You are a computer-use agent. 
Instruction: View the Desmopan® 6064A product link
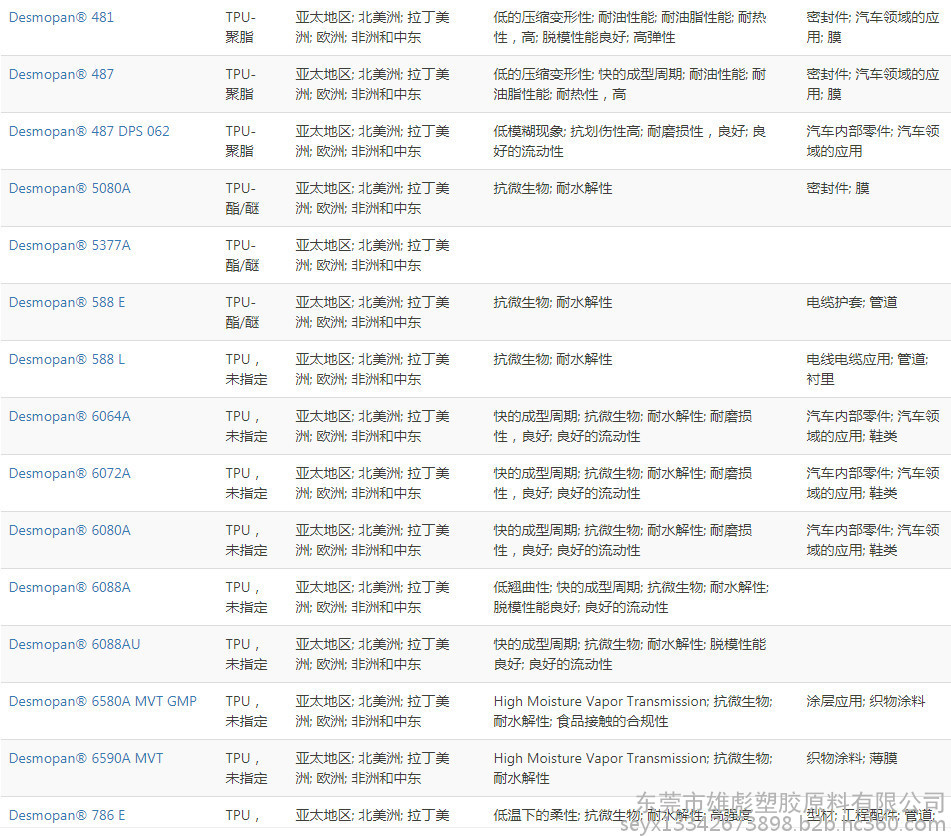(70, 417)
